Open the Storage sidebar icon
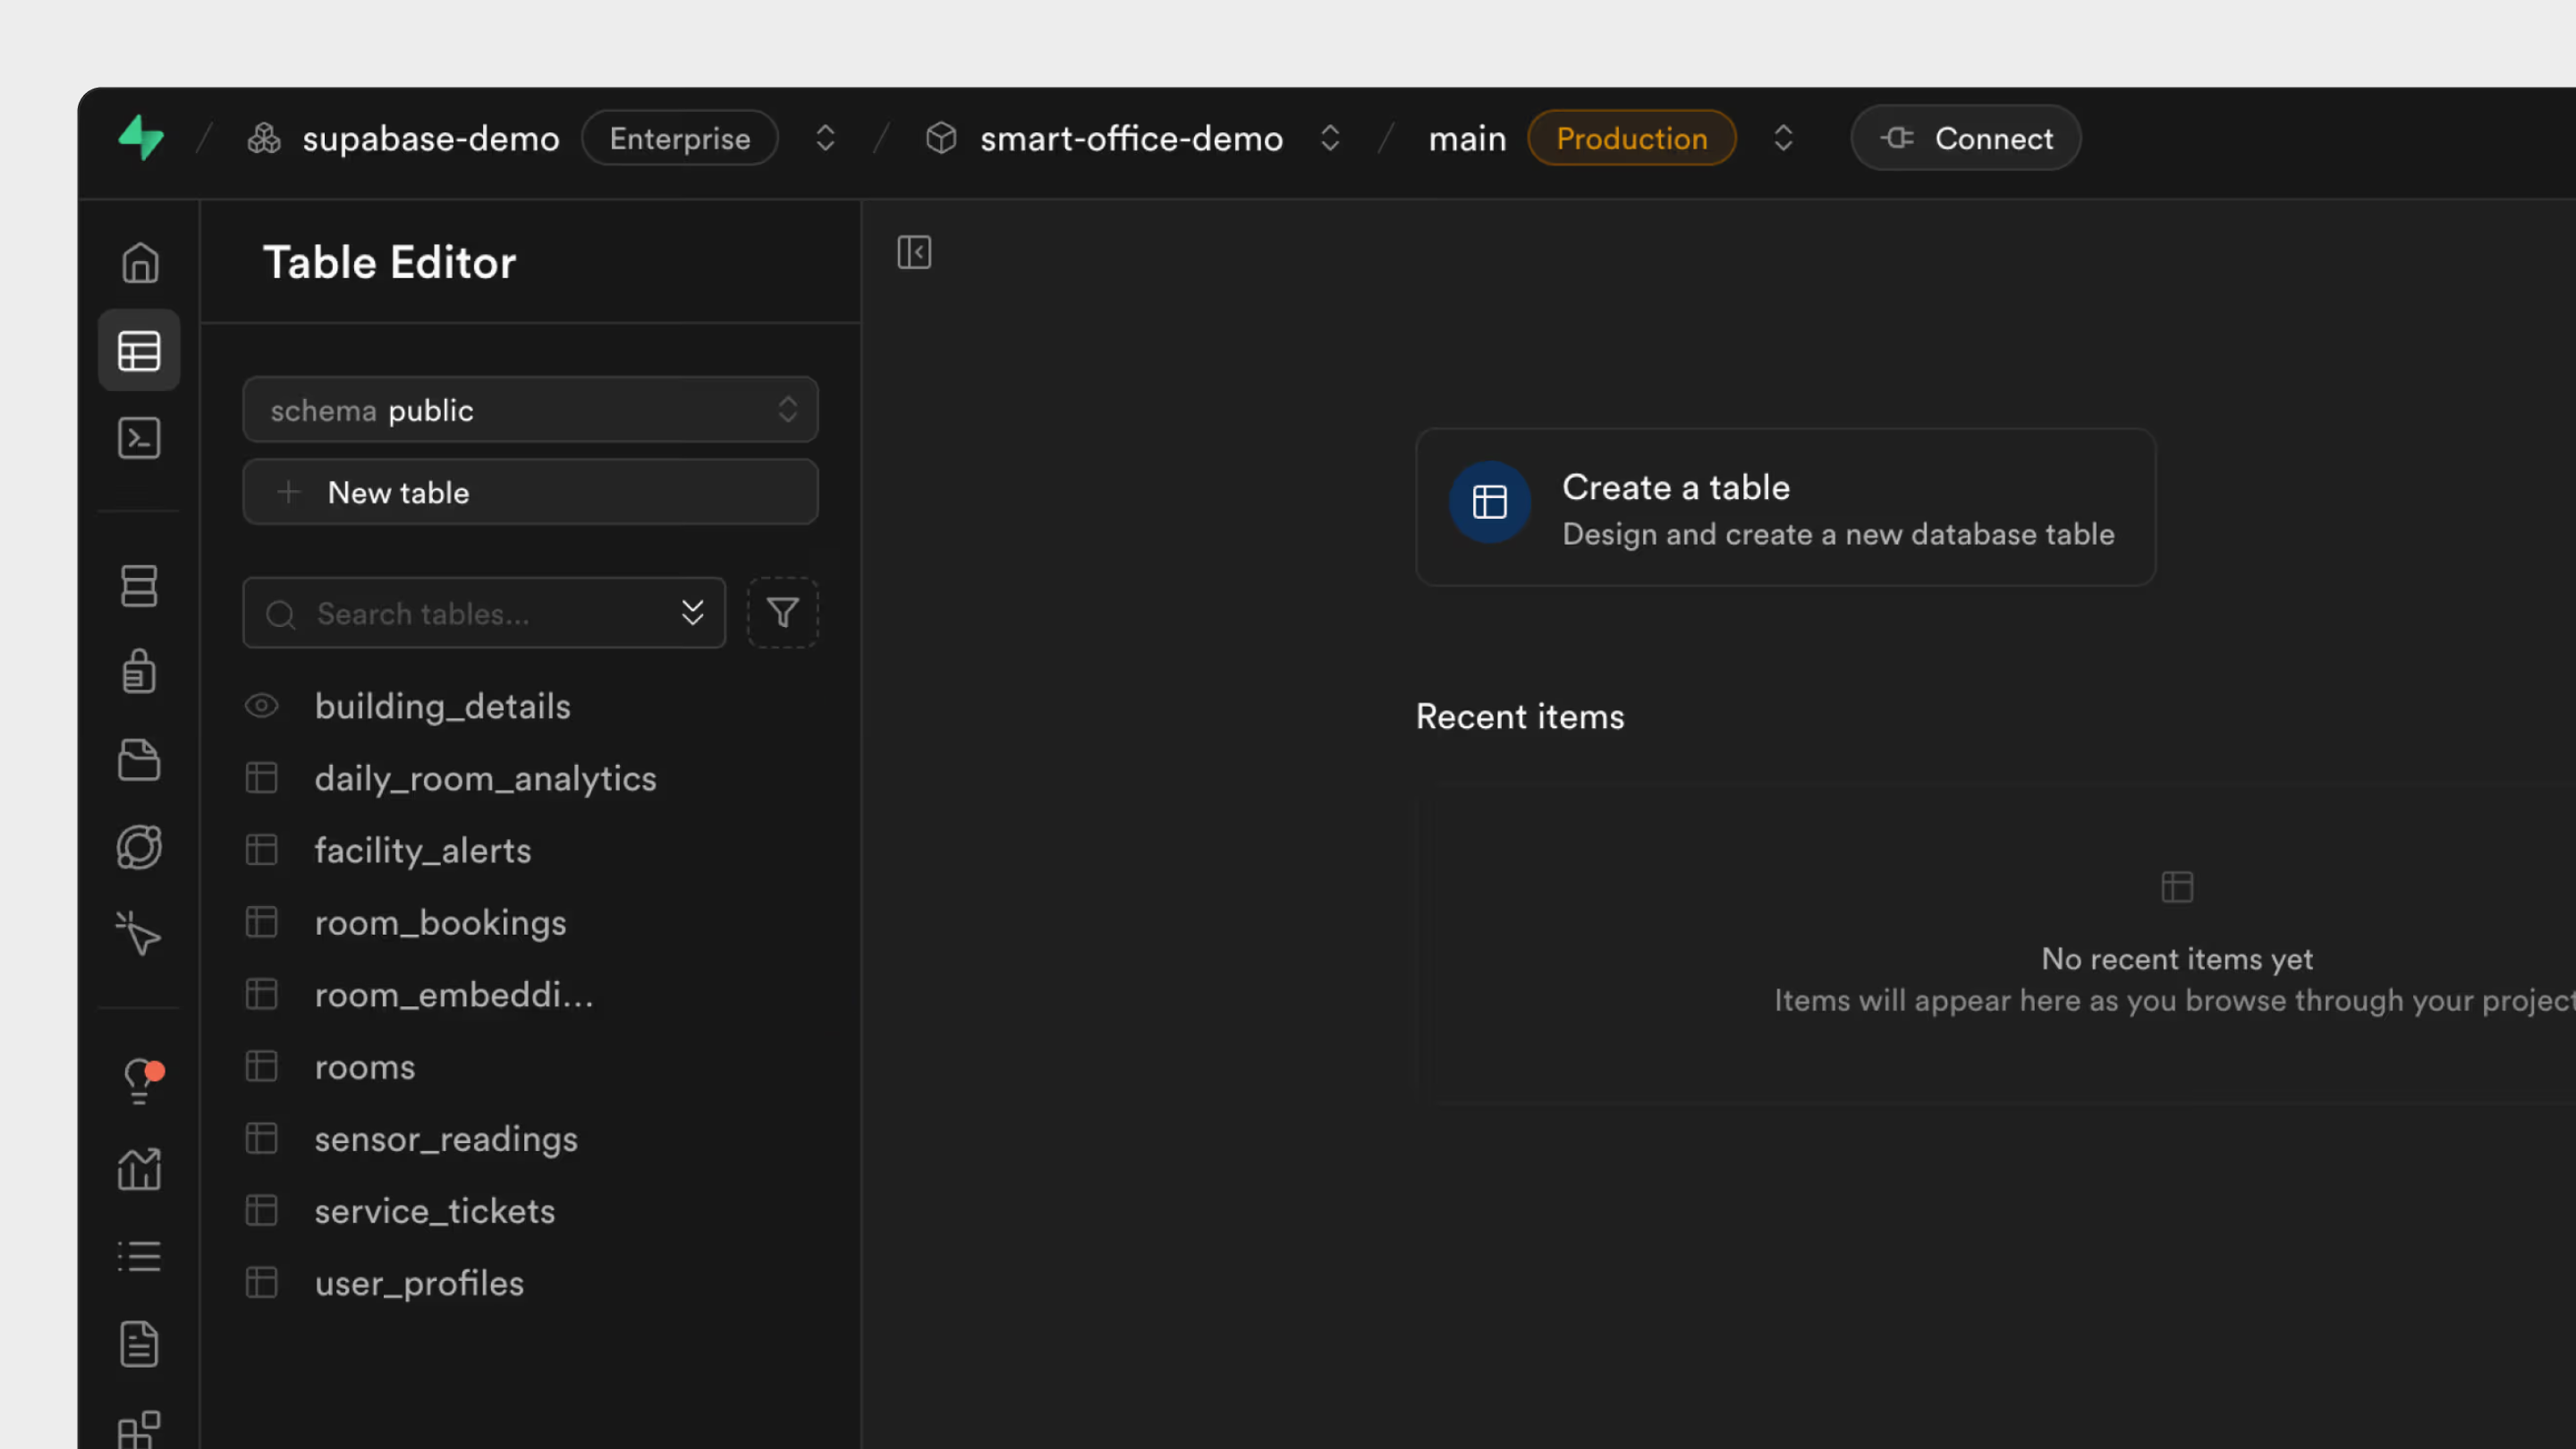This screenshot has width=2576, height=1449. (x=139, y=760)
